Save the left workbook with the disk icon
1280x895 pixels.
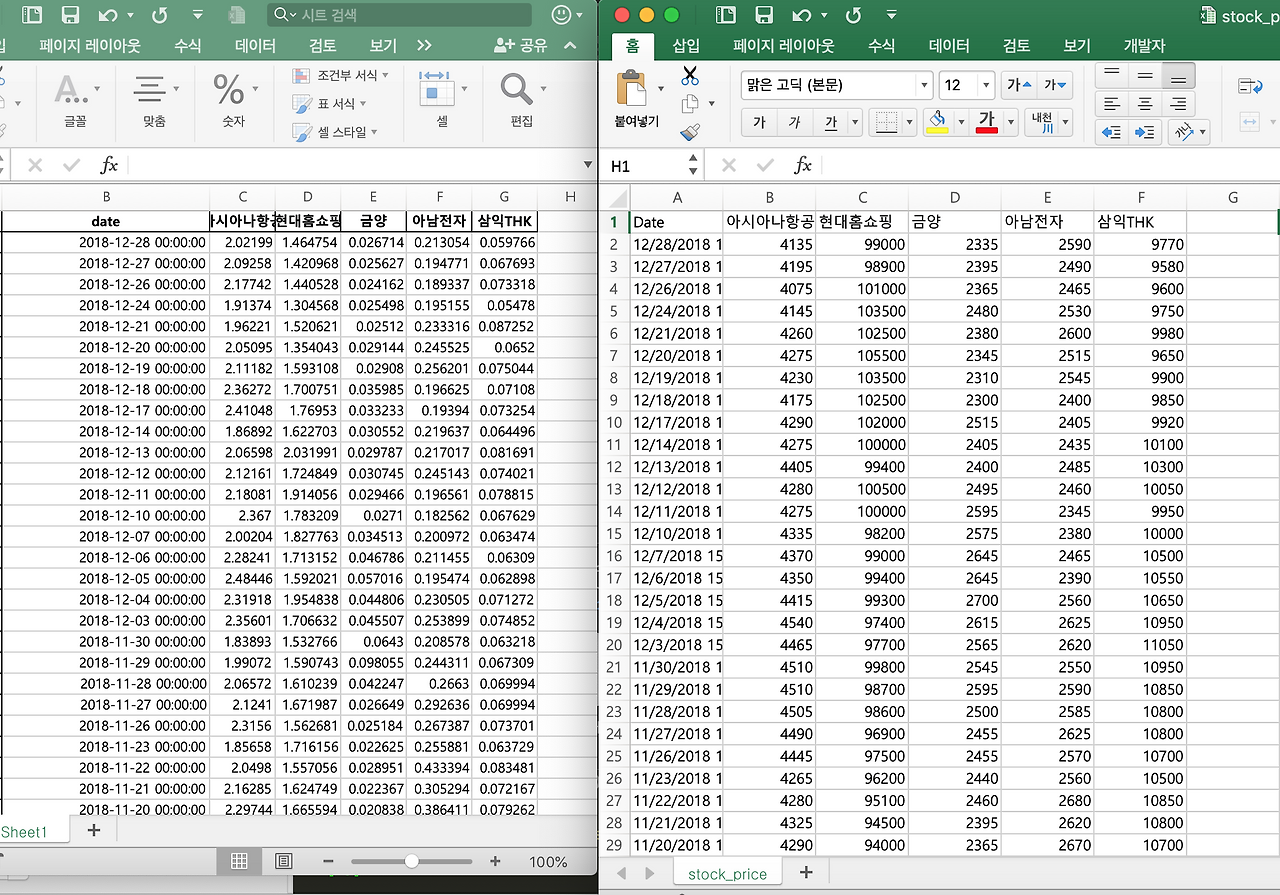[x=70, y=15]
